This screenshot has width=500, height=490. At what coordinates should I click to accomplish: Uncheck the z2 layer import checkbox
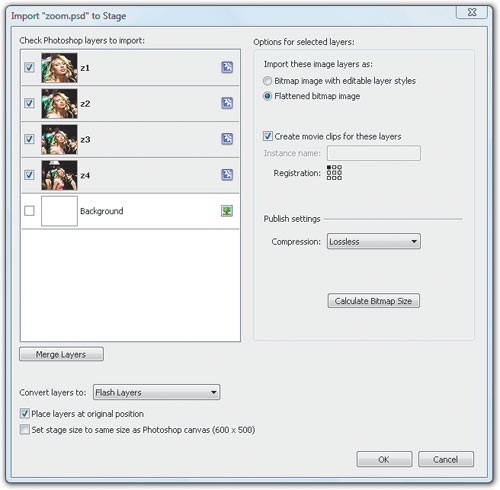click(x=29, y=103)
